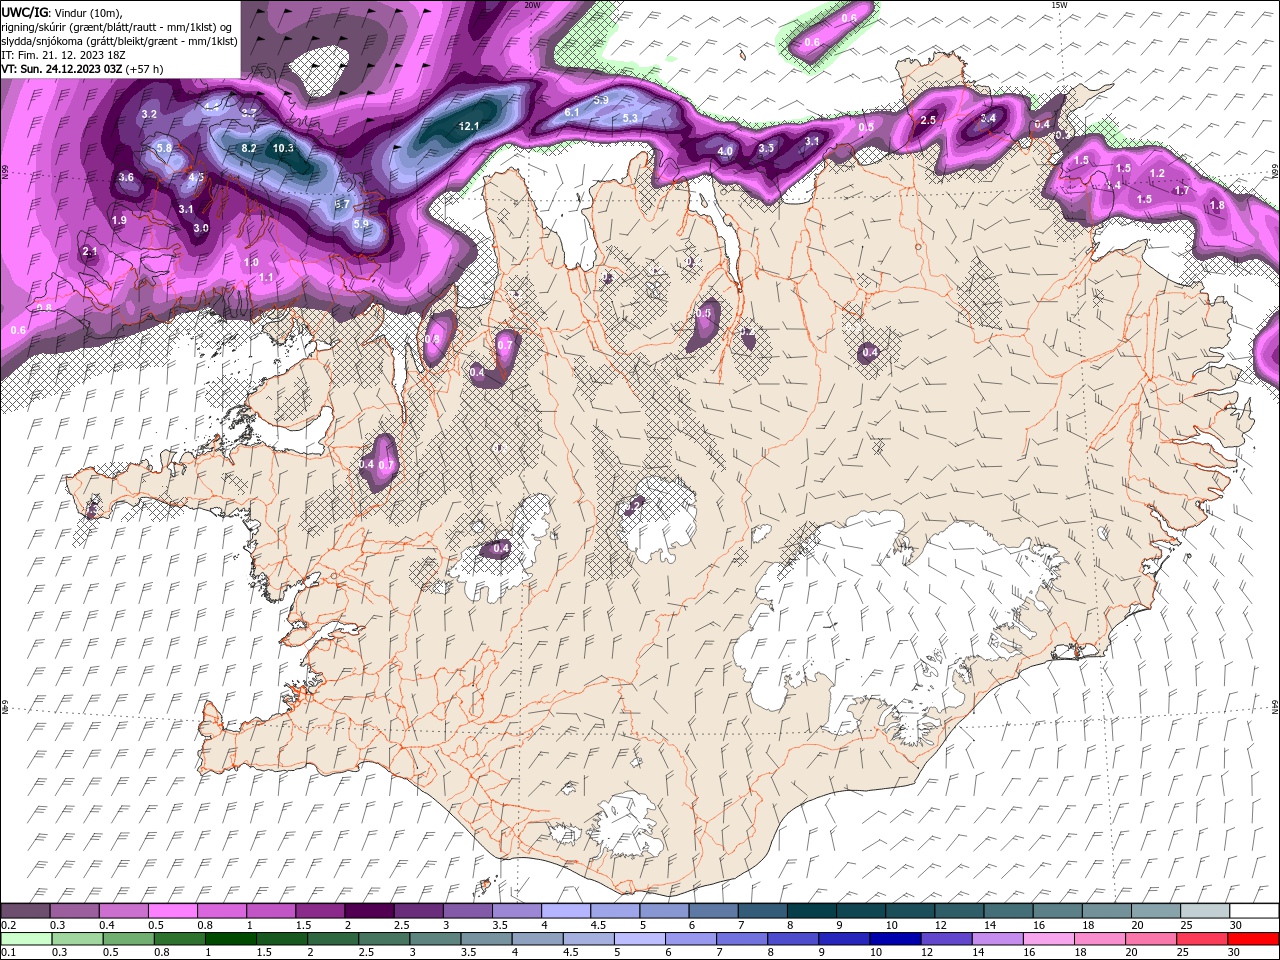The image size is (1280, 960).
Task: Pick the pale green swatch above the 0.1 label
Action: [26, 939]
